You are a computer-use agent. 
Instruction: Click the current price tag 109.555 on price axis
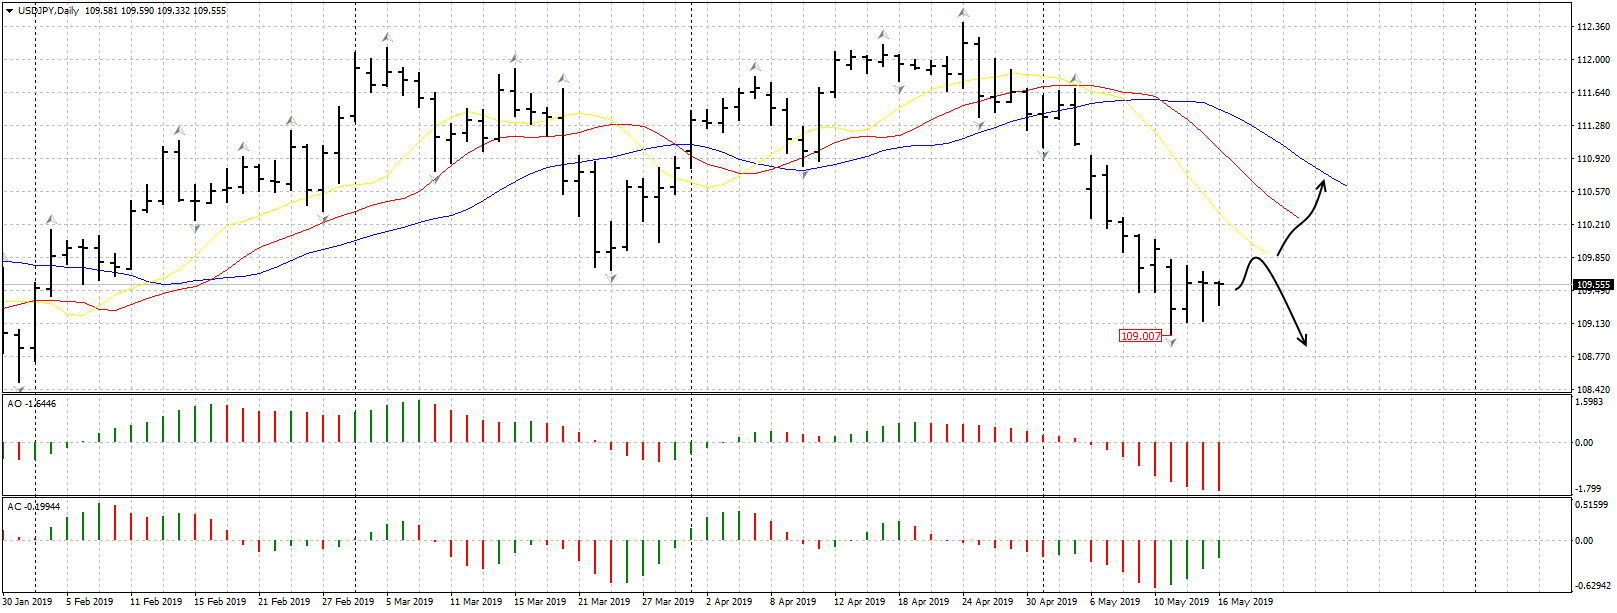tap(1593, 285)
